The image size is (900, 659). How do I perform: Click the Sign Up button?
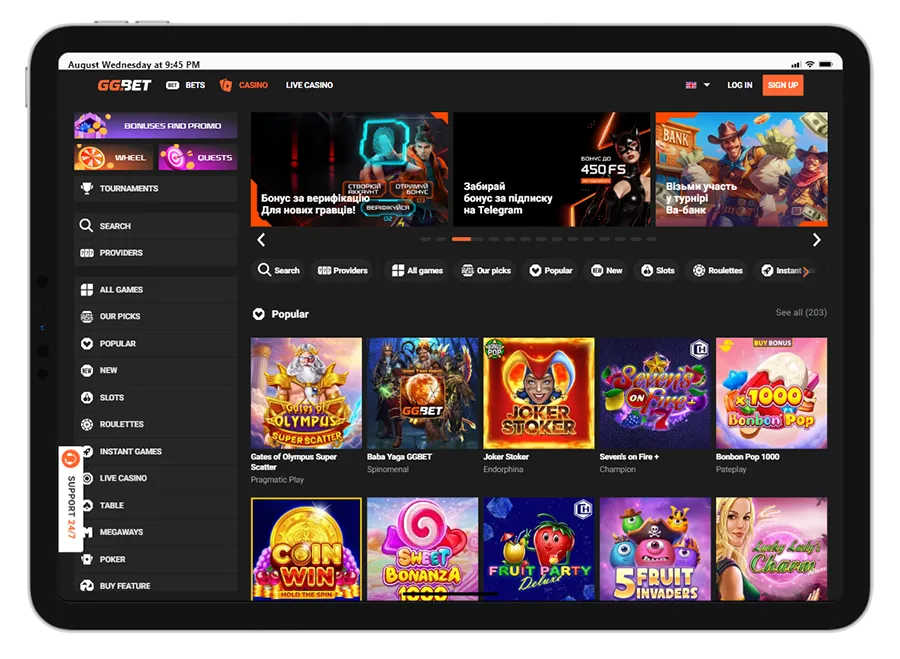(x=783, y=85)
